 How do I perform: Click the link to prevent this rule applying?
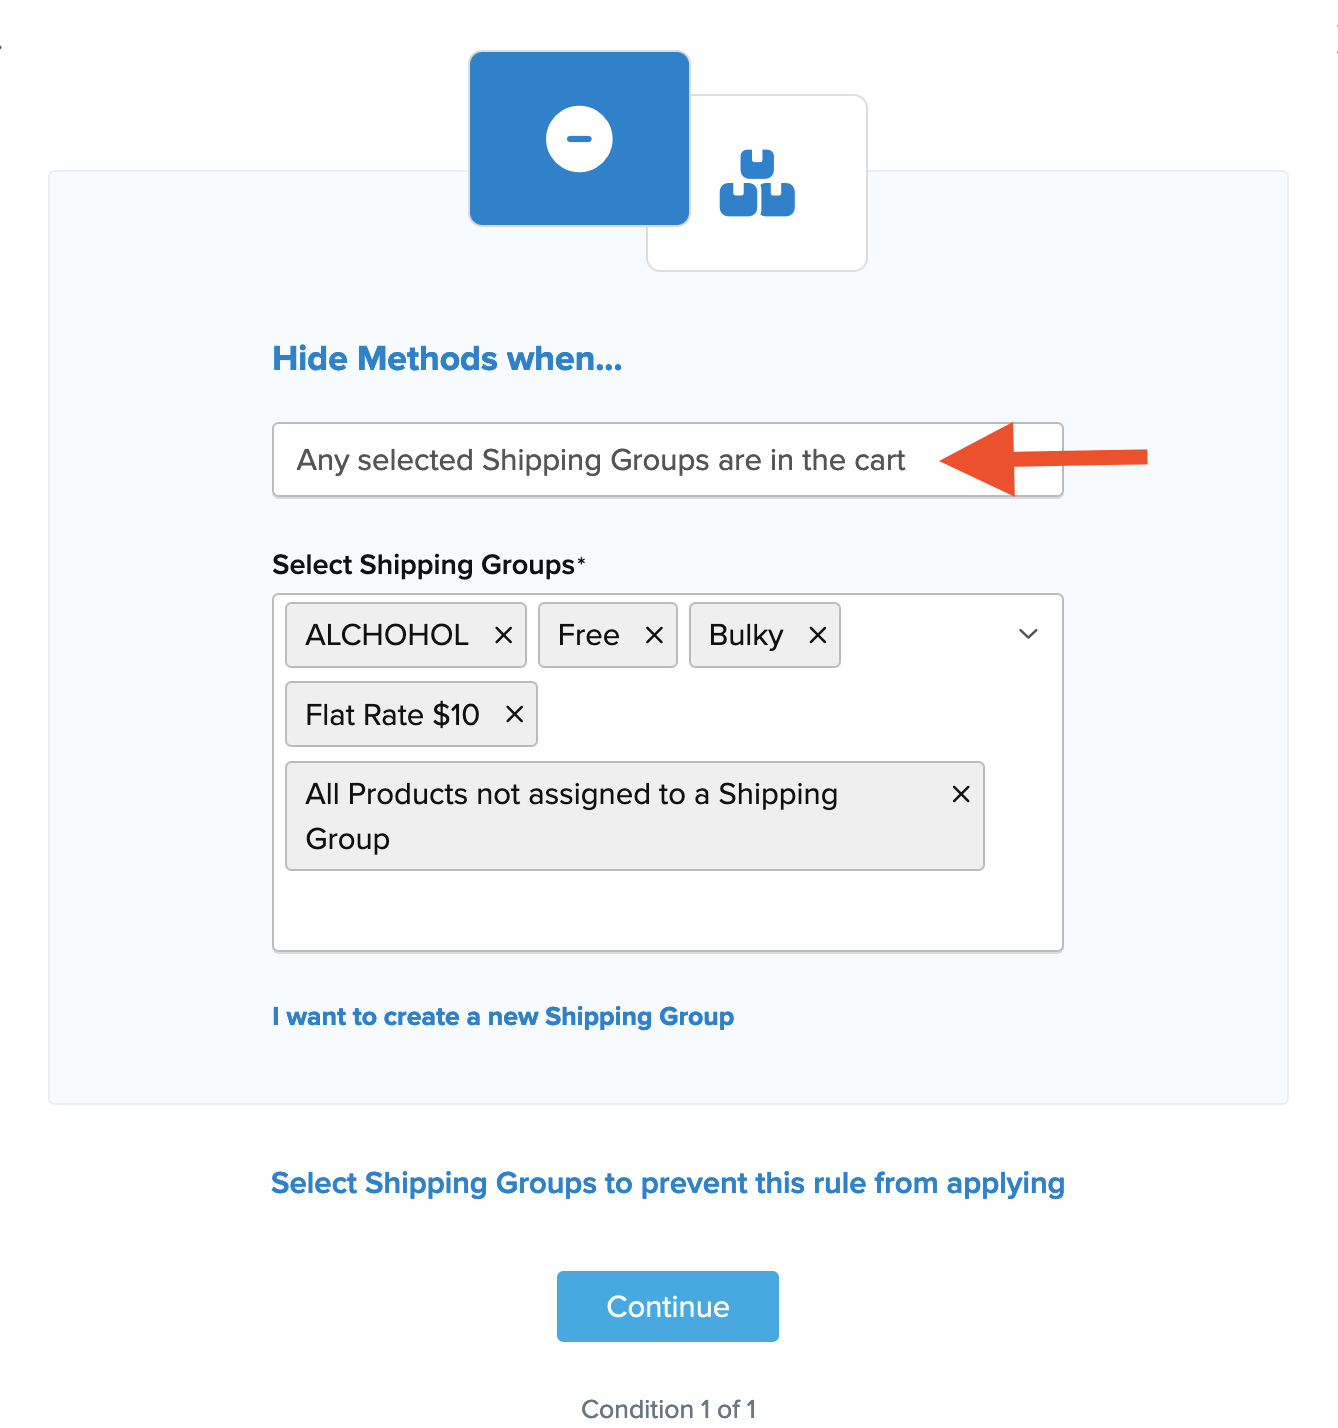click(667, 1183)
